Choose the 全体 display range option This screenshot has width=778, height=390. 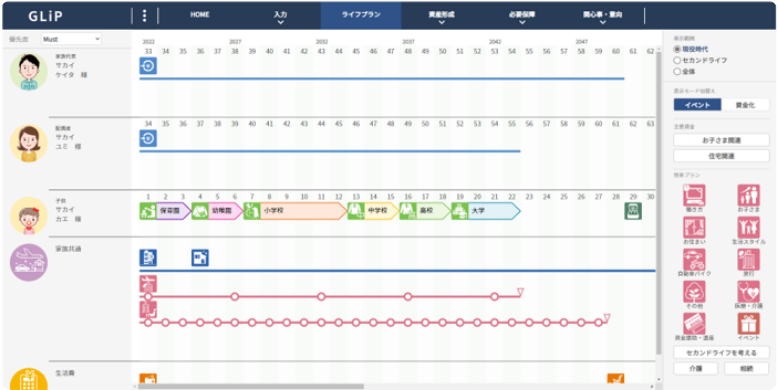pos(677,71)
